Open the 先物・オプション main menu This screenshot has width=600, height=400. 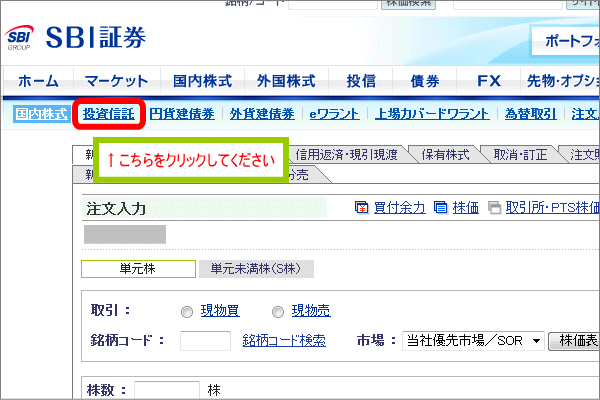click(x=561, y=81)
